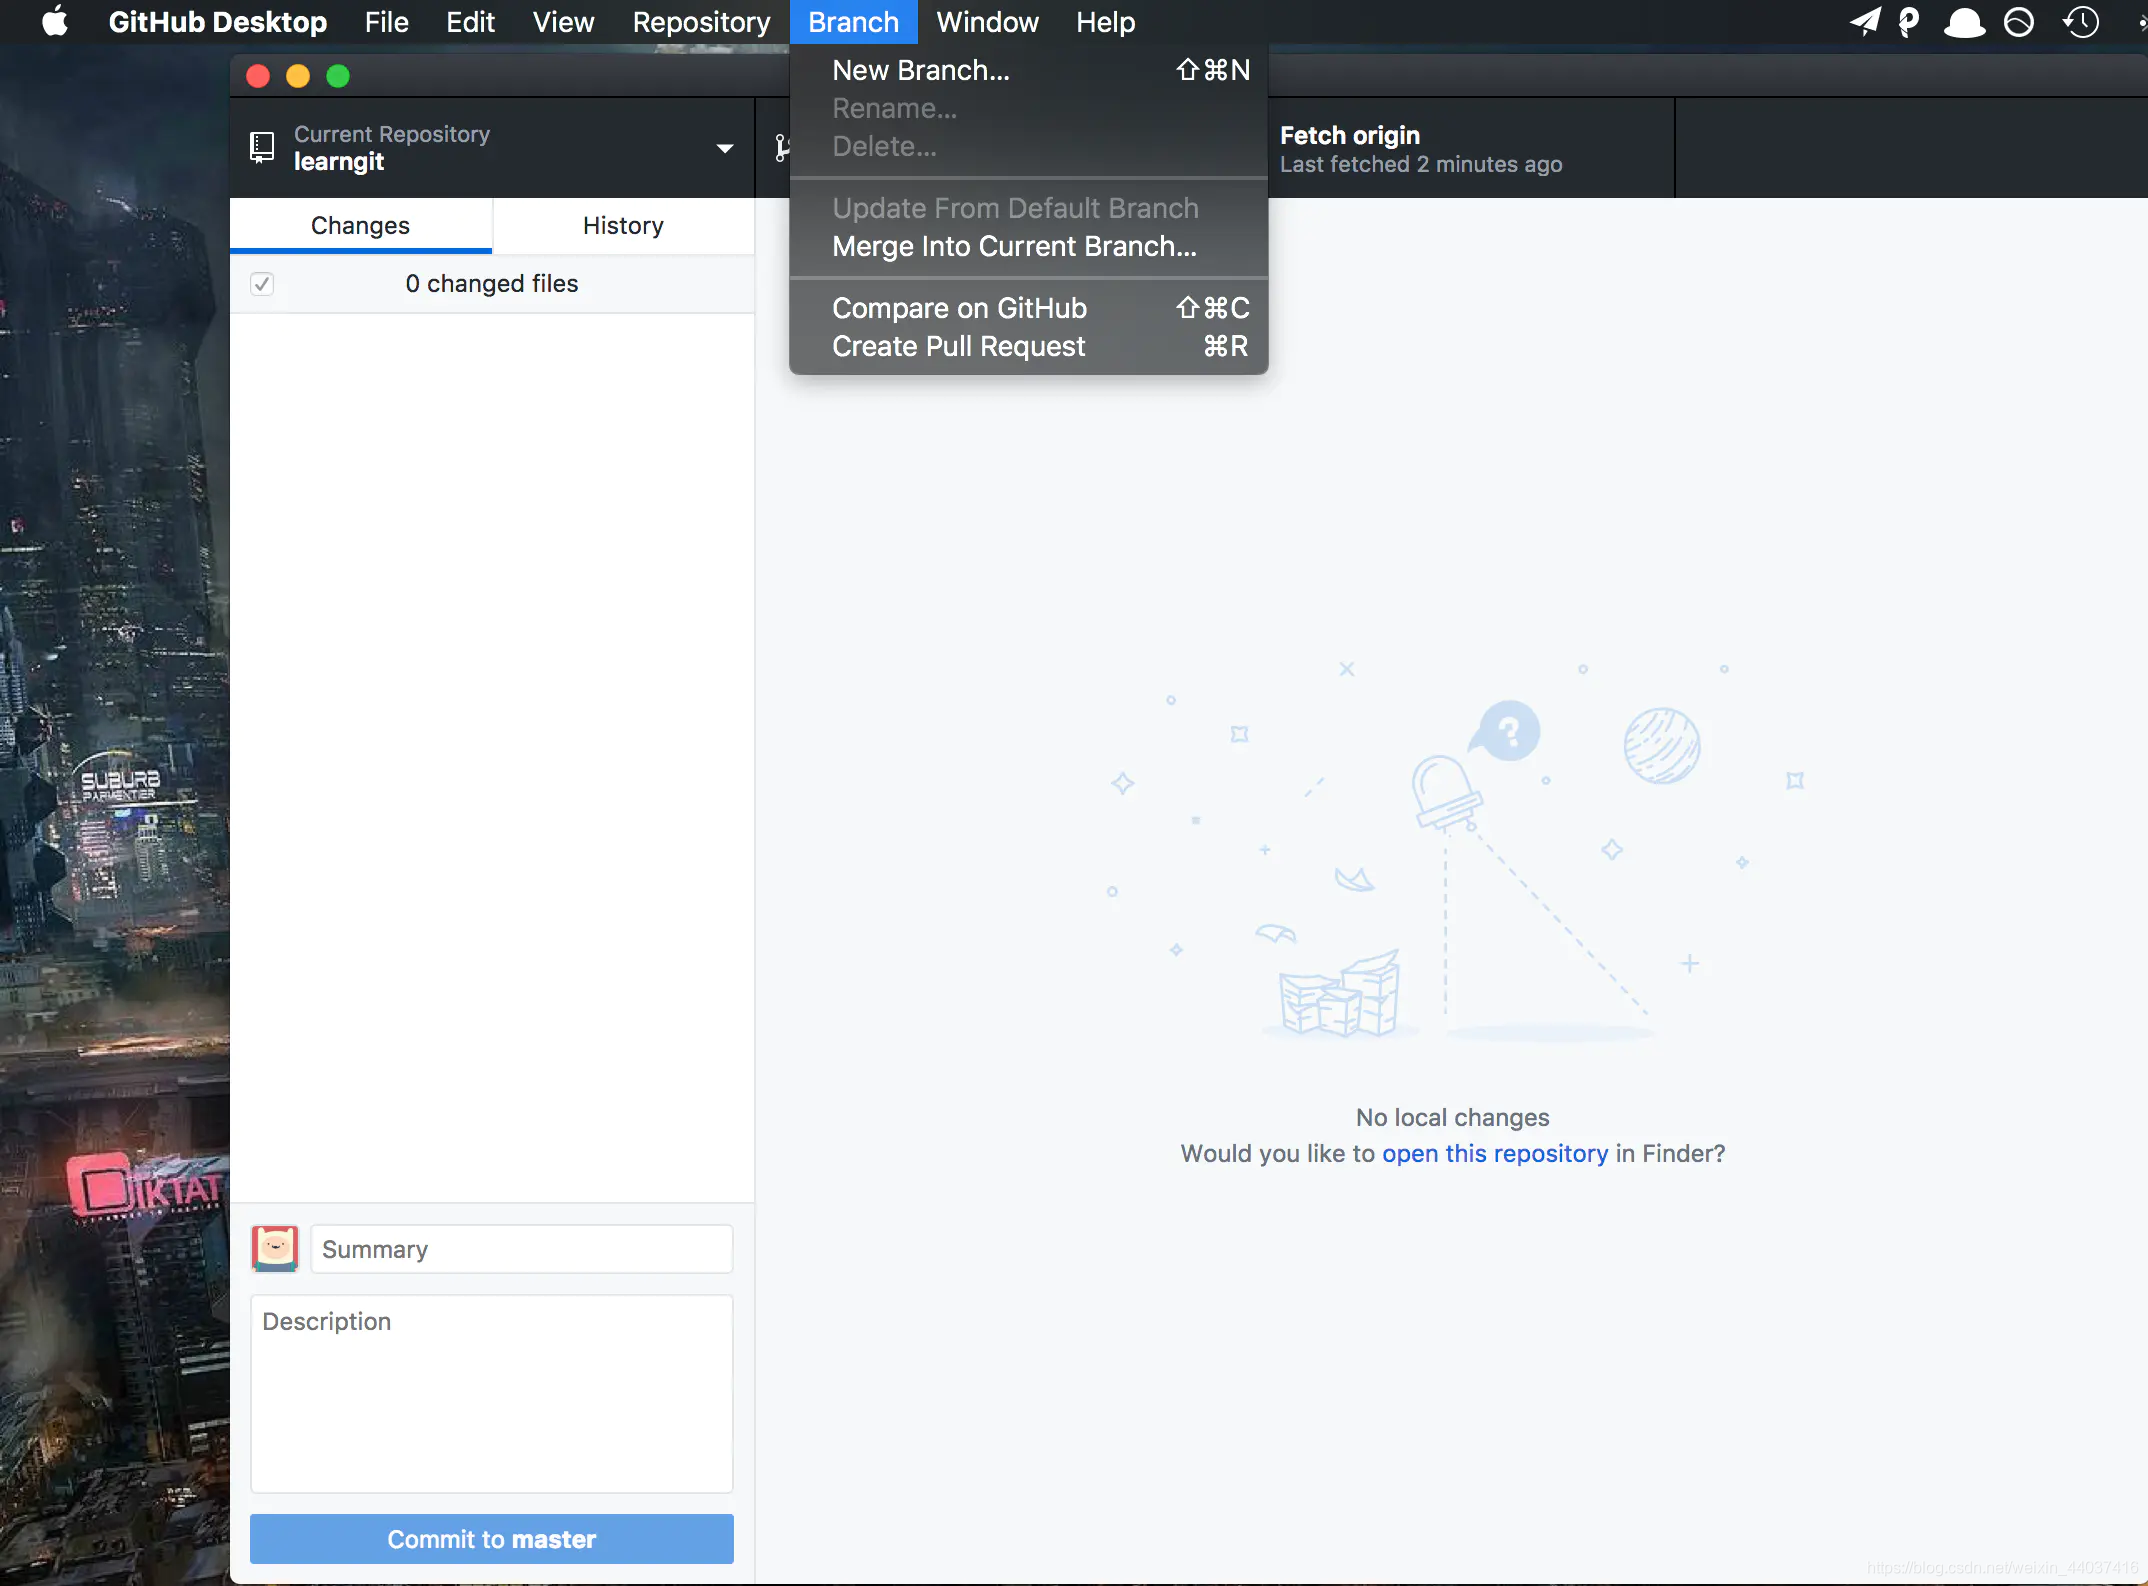Click the branch fork icon in toolbar

coord(781,148)
